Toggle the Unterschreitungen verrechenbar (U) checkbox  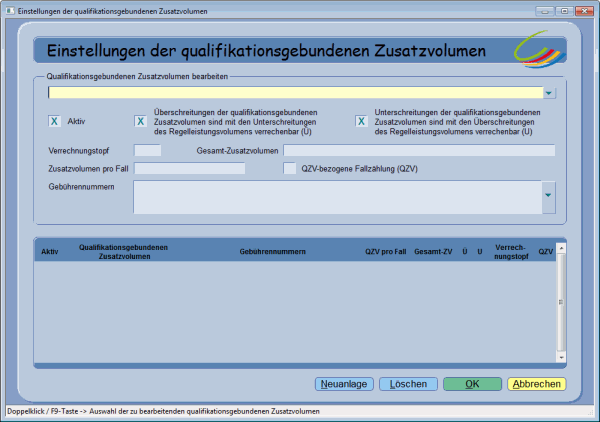(x=361, y=121)
